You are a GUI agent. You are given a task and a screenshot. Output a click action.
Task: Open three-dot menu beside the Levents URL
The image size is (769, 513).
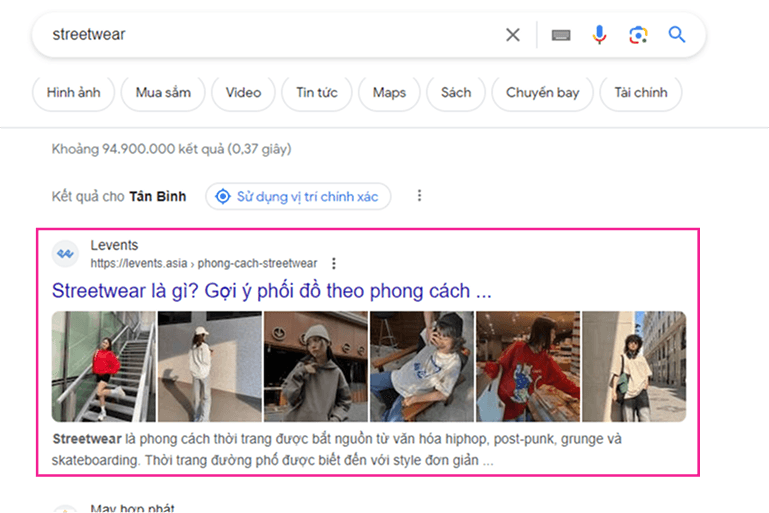334,264
